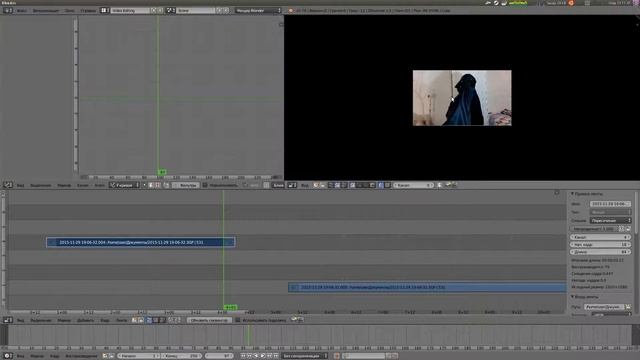Click the video preview image
This screenshot has width=640, height=360.
[x=462, y=98]
